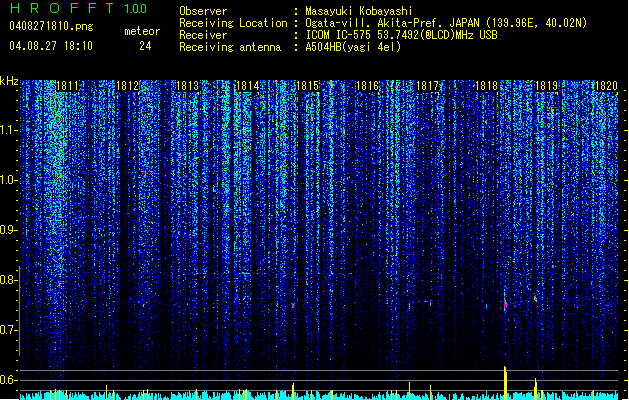This screenshot has width=629, height=400.
Task: Click the Ogata-vill. Akita-Pref. JAPAN location text
Action: tap(446, 23)
